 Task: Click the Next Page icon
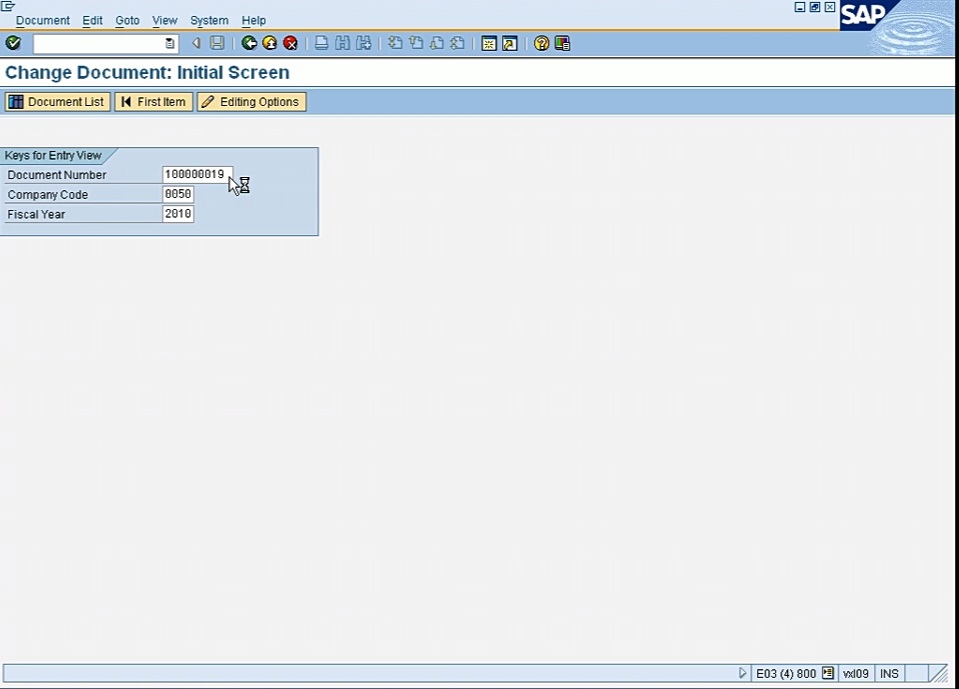437,43
